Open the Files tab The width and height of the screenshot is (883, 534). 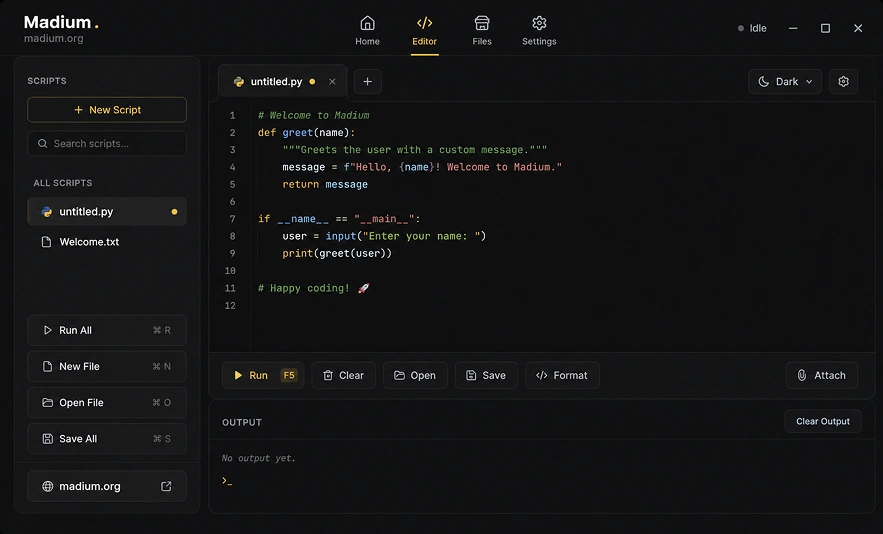click(481, 31)
